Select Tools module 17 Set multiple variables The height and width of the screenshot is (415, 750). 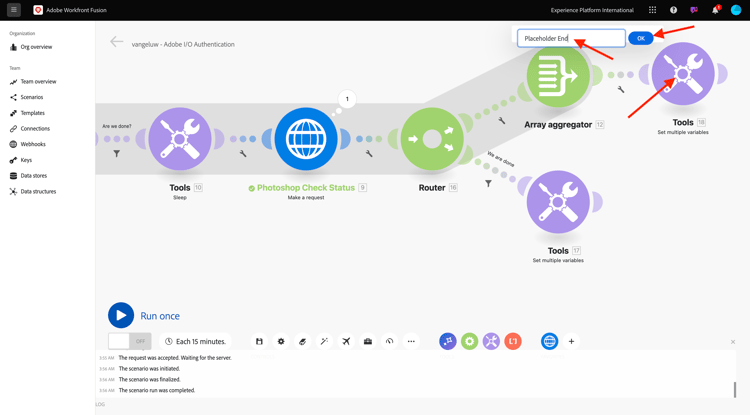click(x=558, y=202)
